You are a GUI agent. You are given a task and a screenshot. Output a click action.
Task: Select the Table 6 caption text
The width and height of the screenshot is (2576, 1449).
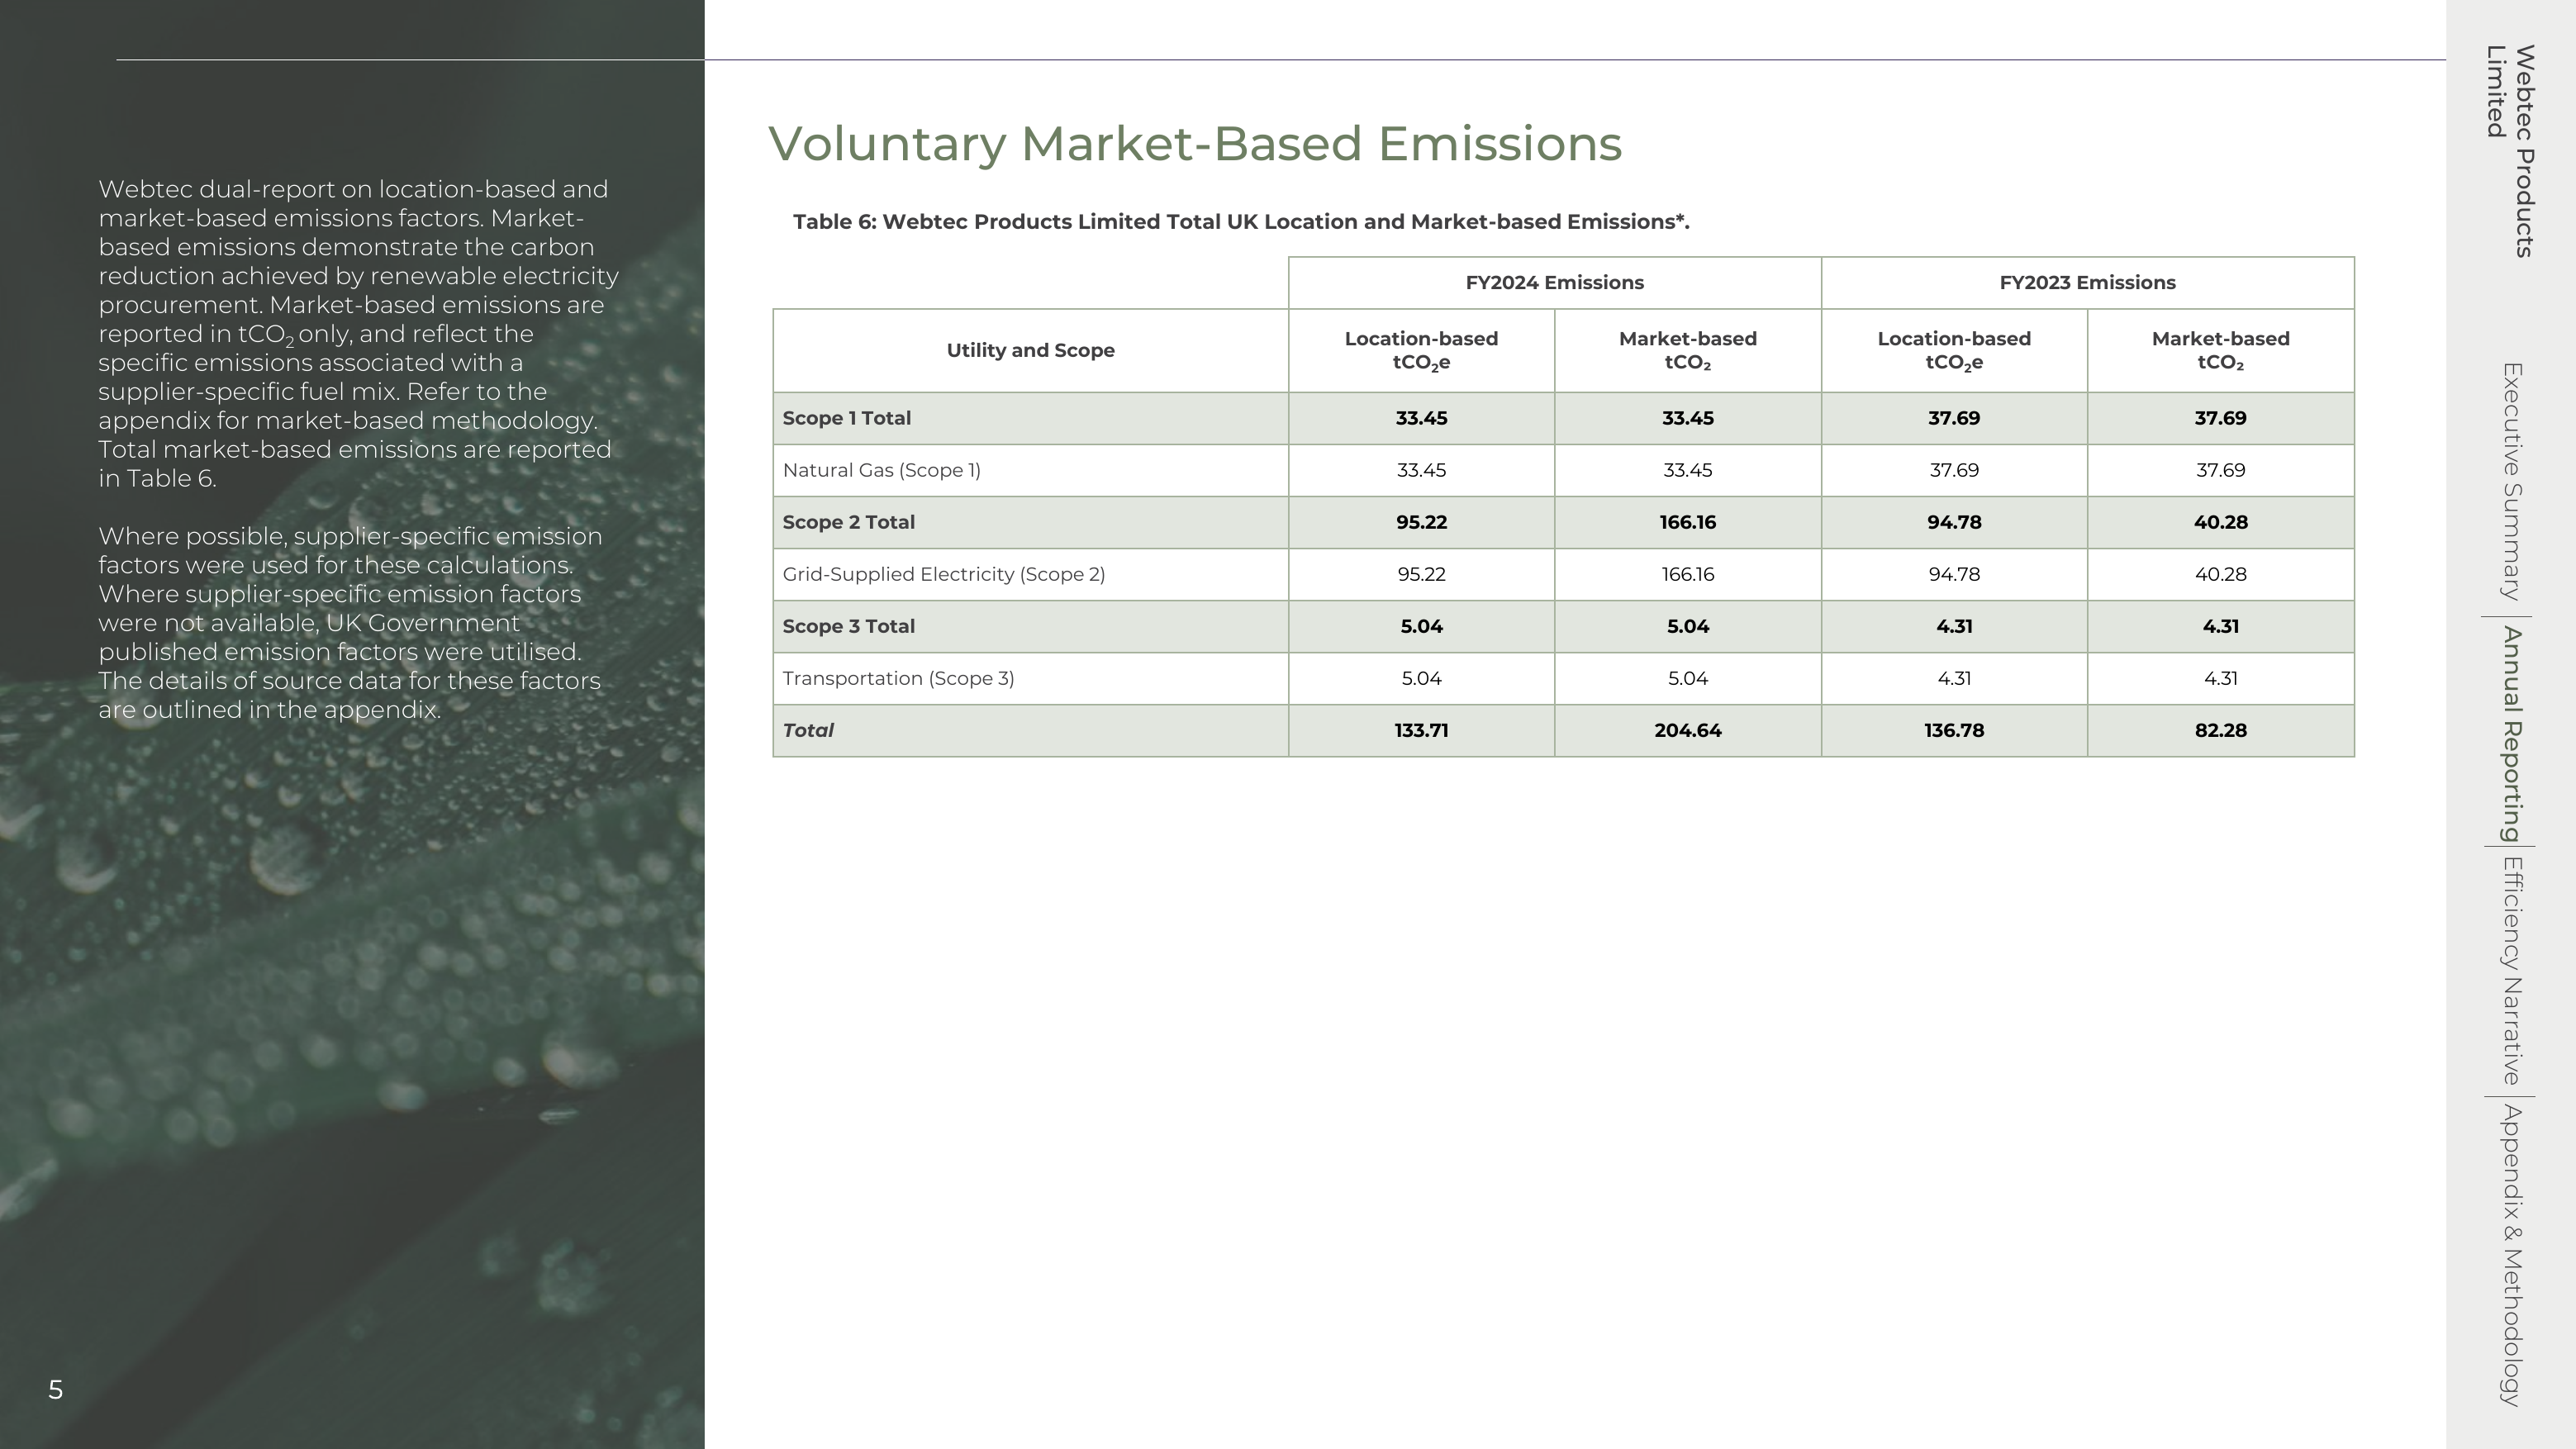pos(1241,222)
